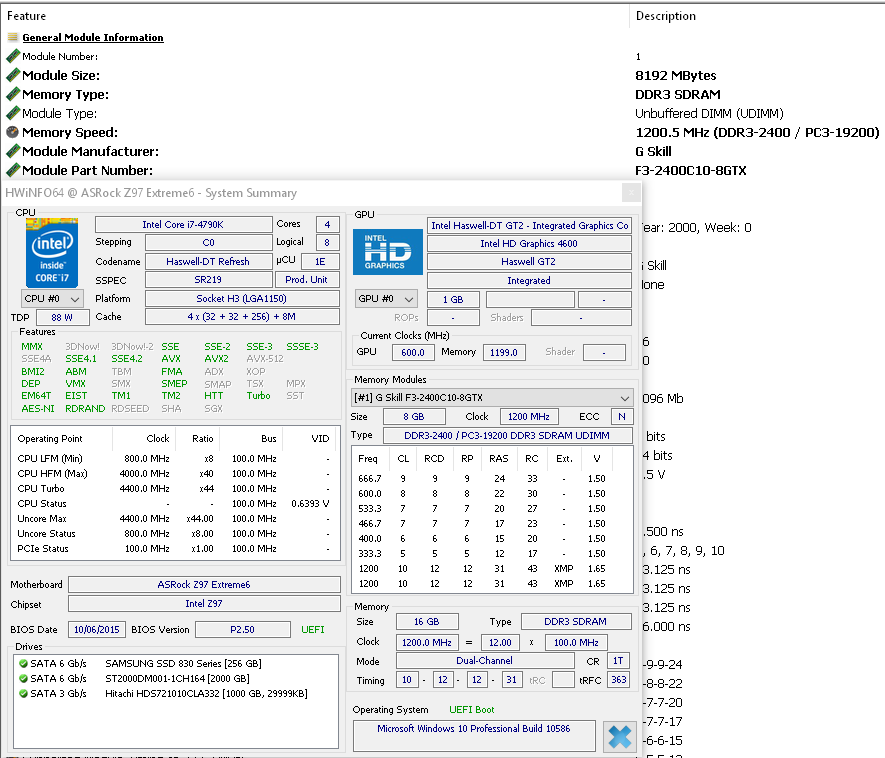This screenshot has width=885, height=758.
Task: Click the cache 4 x (32 + 32 + 256) + 8M field
Action: coord(242,317)
